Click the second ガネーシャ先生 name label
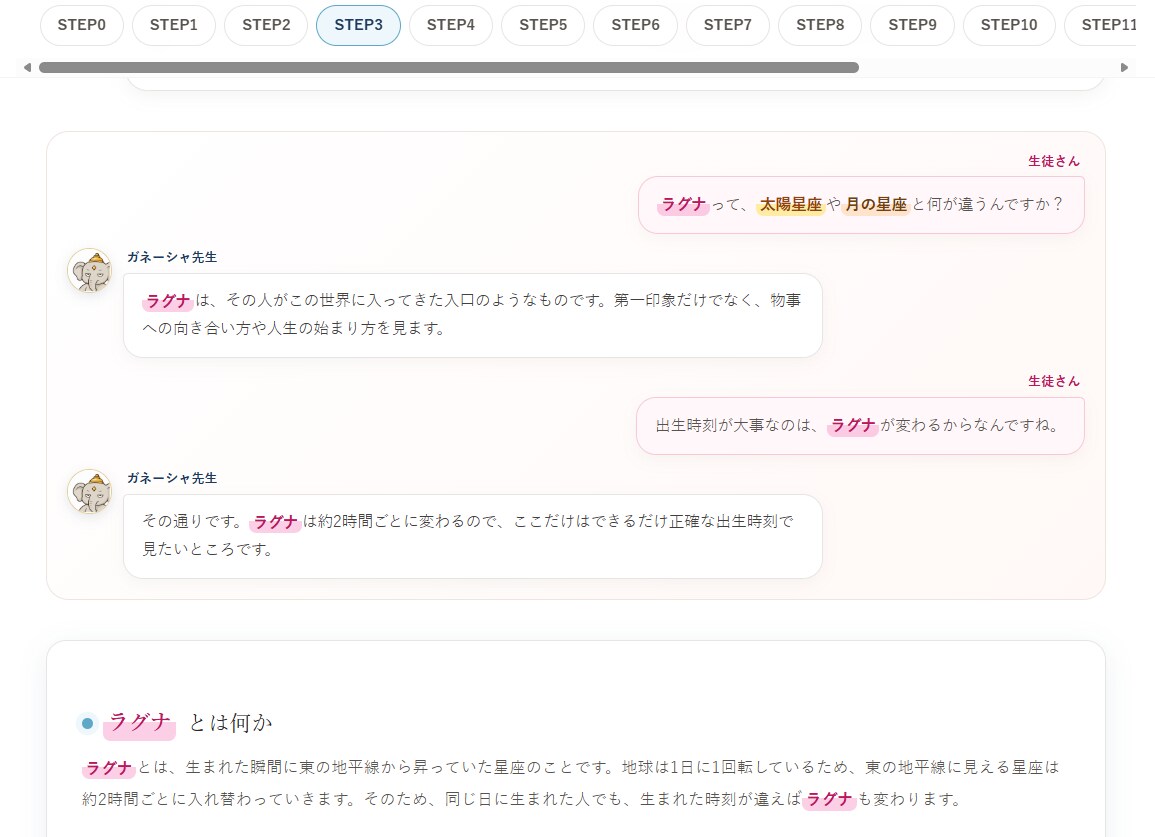This screenshot has width=1155, height=837. coord(172,478)
